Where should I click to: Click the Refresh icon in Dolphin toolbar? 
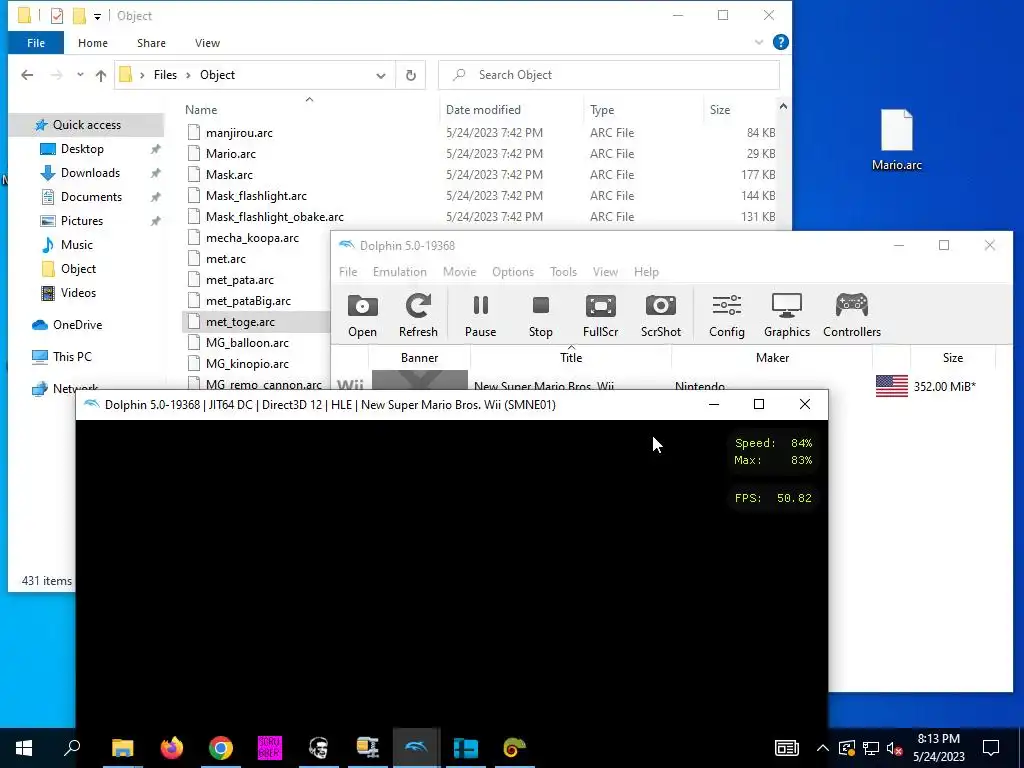pos(418,315)
